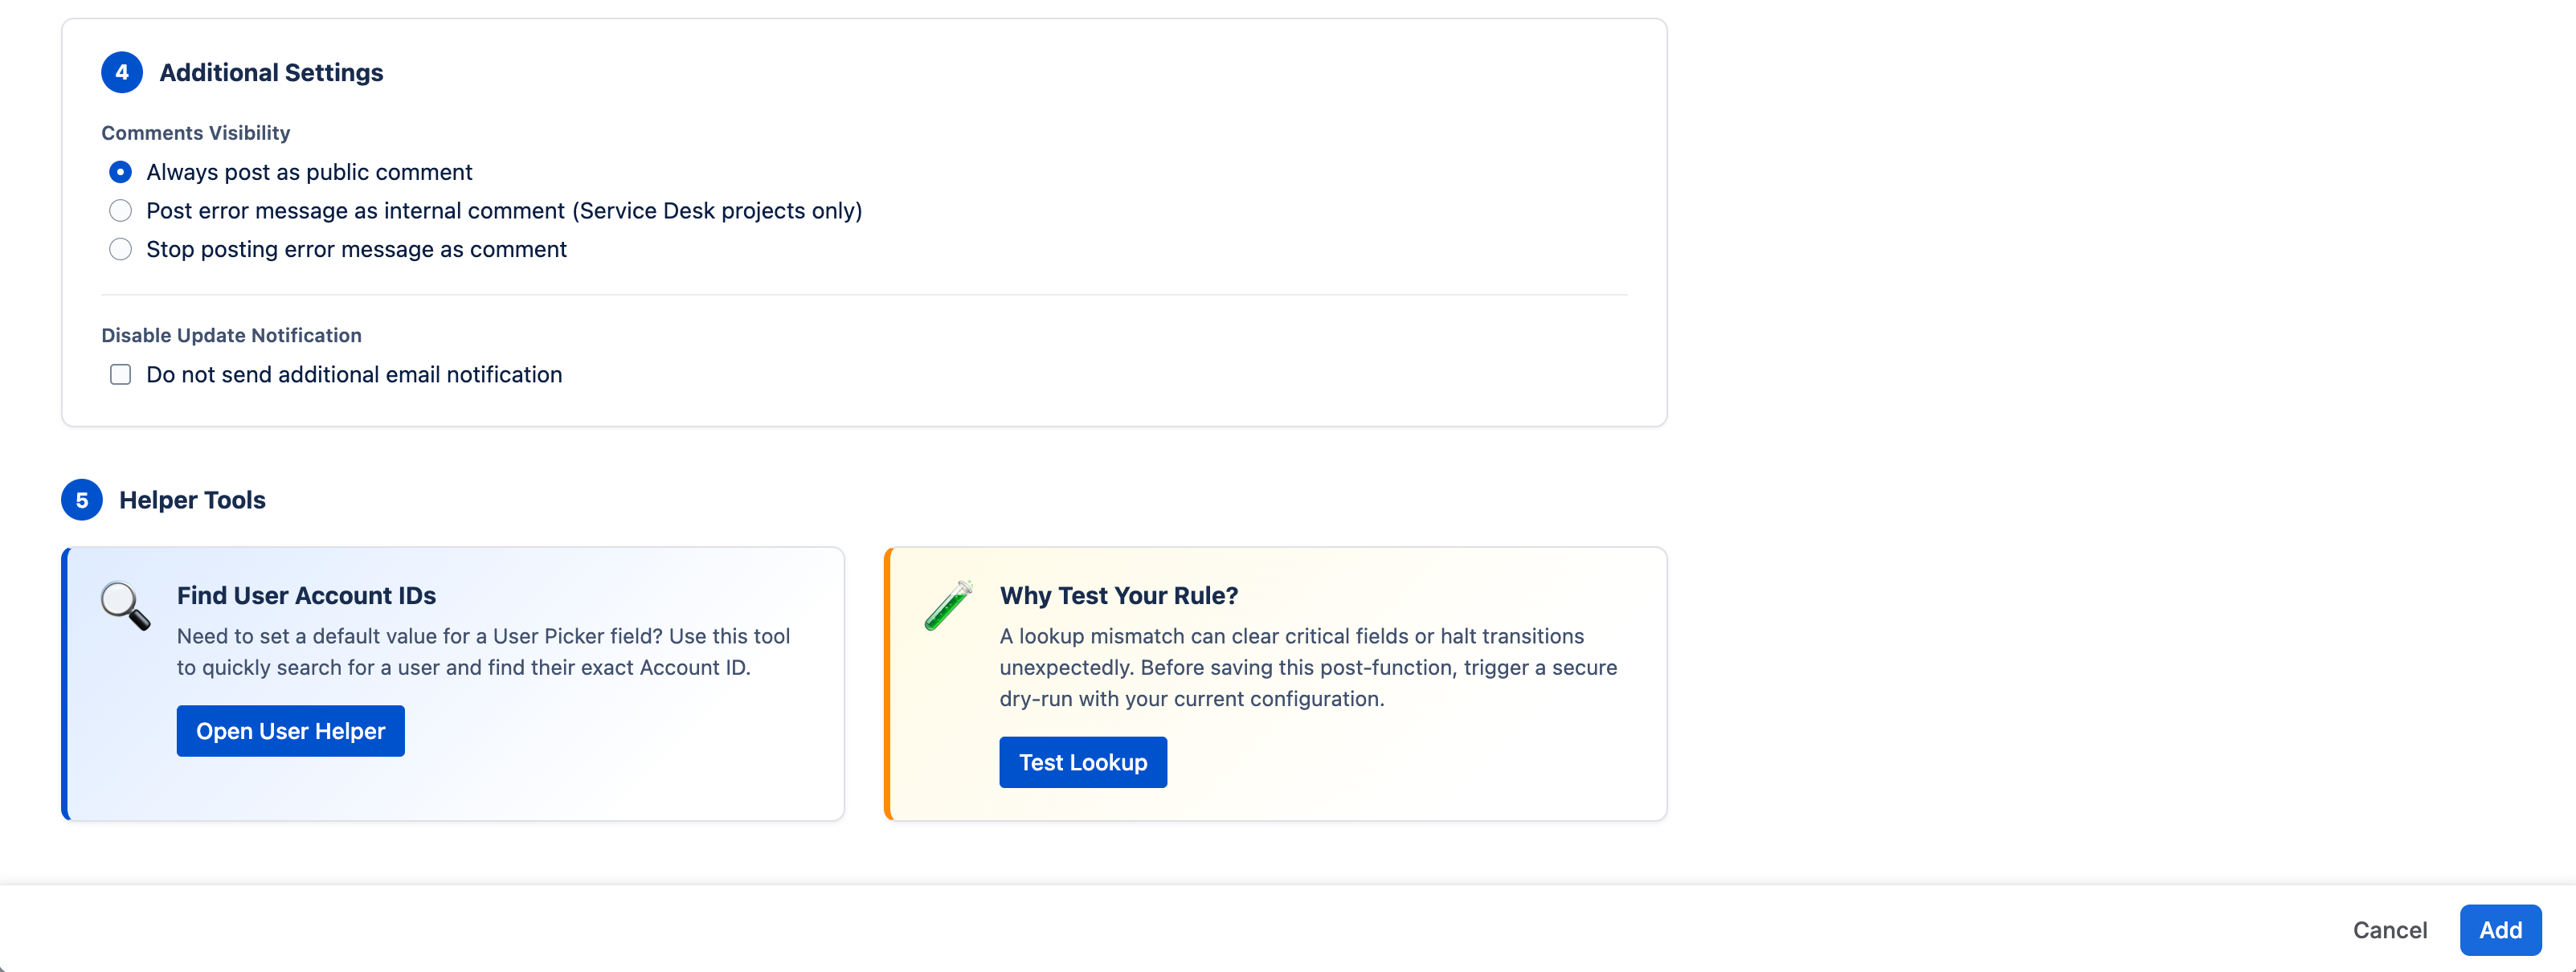Open the User Helper tool

click(291, 731)
